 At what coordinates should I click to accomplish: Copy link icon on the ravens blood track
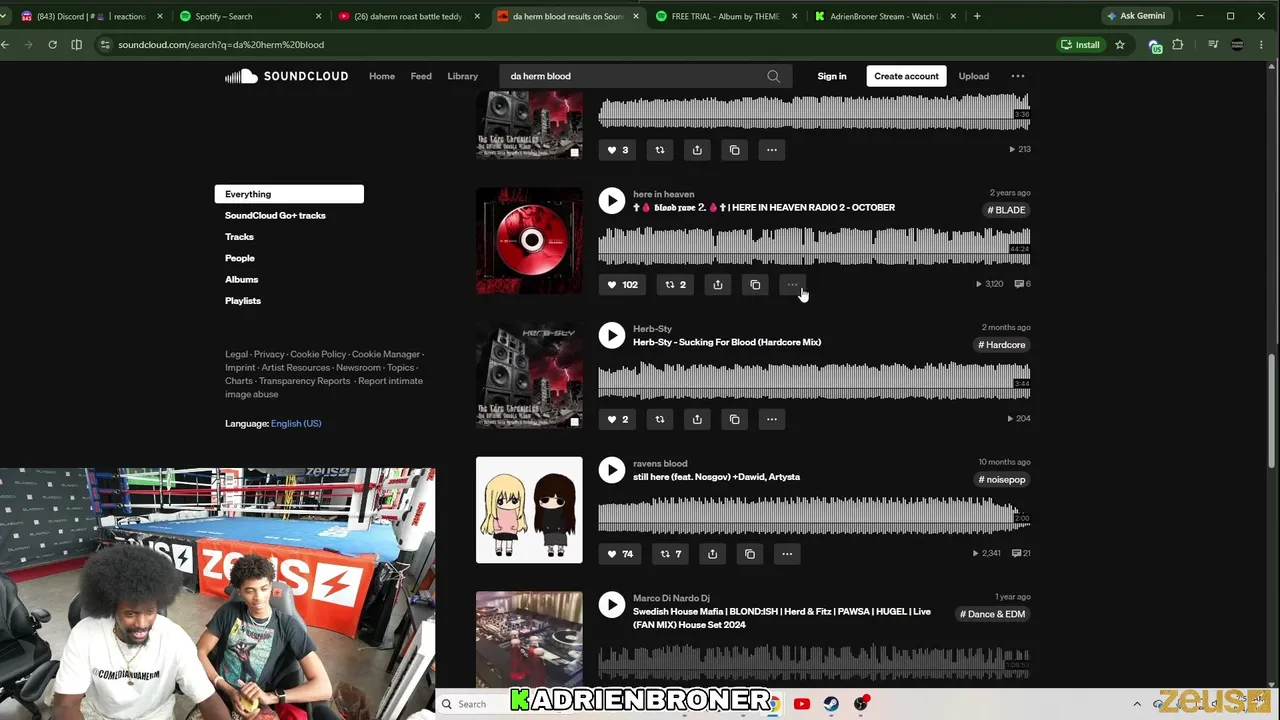tap(750, 554)
